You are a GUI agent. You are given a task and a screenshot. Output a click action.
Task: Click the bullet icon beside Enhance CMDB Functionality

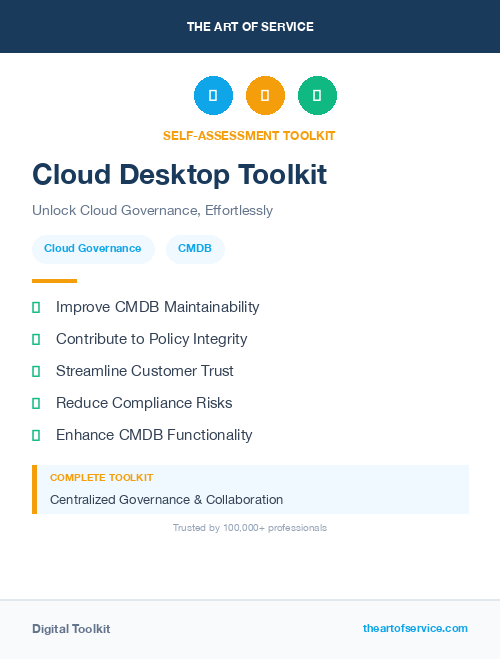pyautogui.click(x=36, y=435)
